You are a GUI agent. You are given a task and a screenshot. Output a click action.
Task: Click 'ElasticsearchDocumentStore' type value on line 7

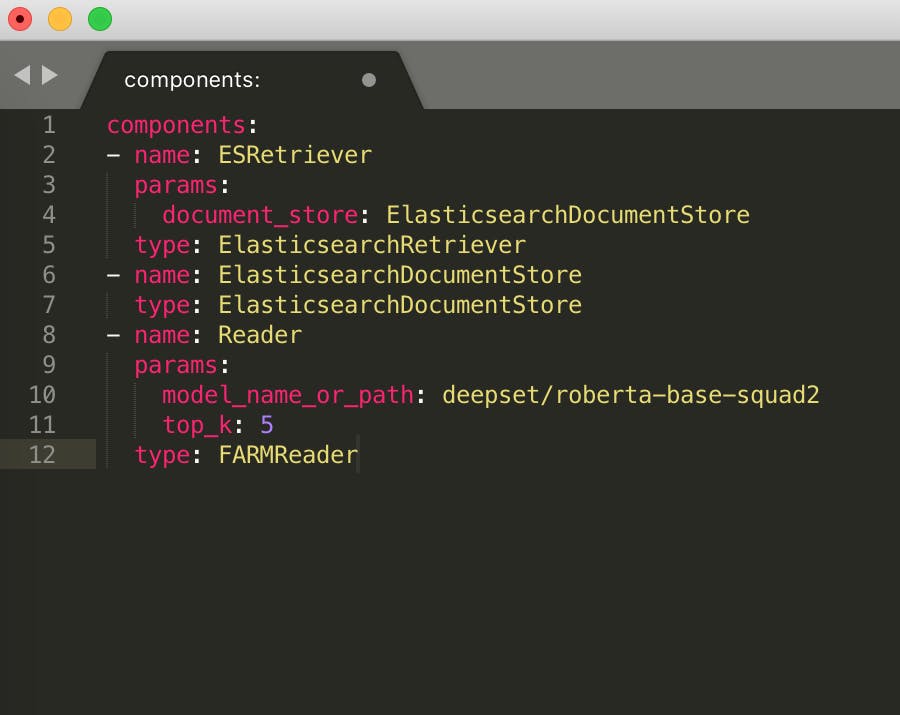[x=400, y=305]
